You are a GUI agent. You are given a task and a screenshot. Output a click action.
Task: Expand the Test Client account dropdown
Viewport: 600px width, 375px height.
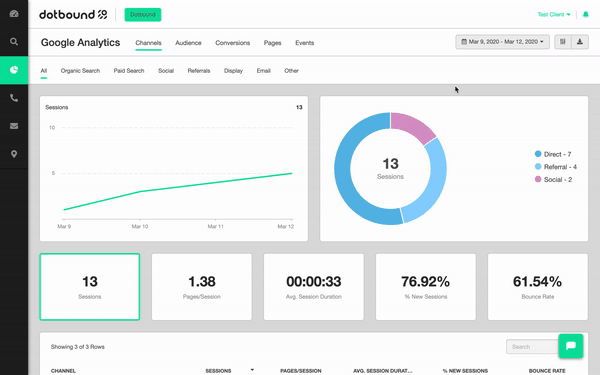[554, 15]
